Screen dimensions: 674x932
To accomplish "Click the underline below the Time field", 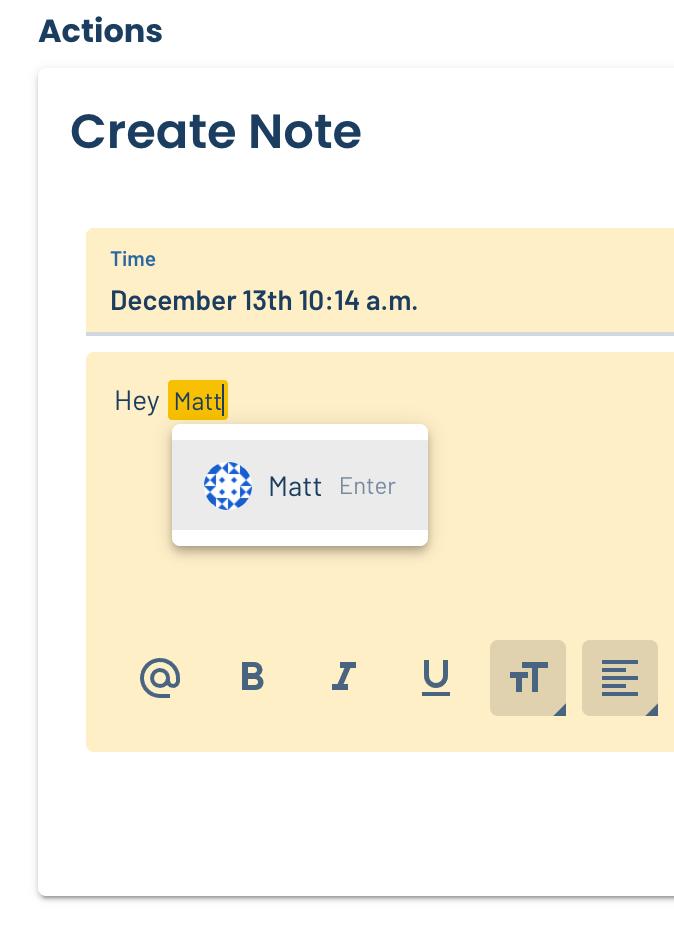I will (x=380, y=334).
